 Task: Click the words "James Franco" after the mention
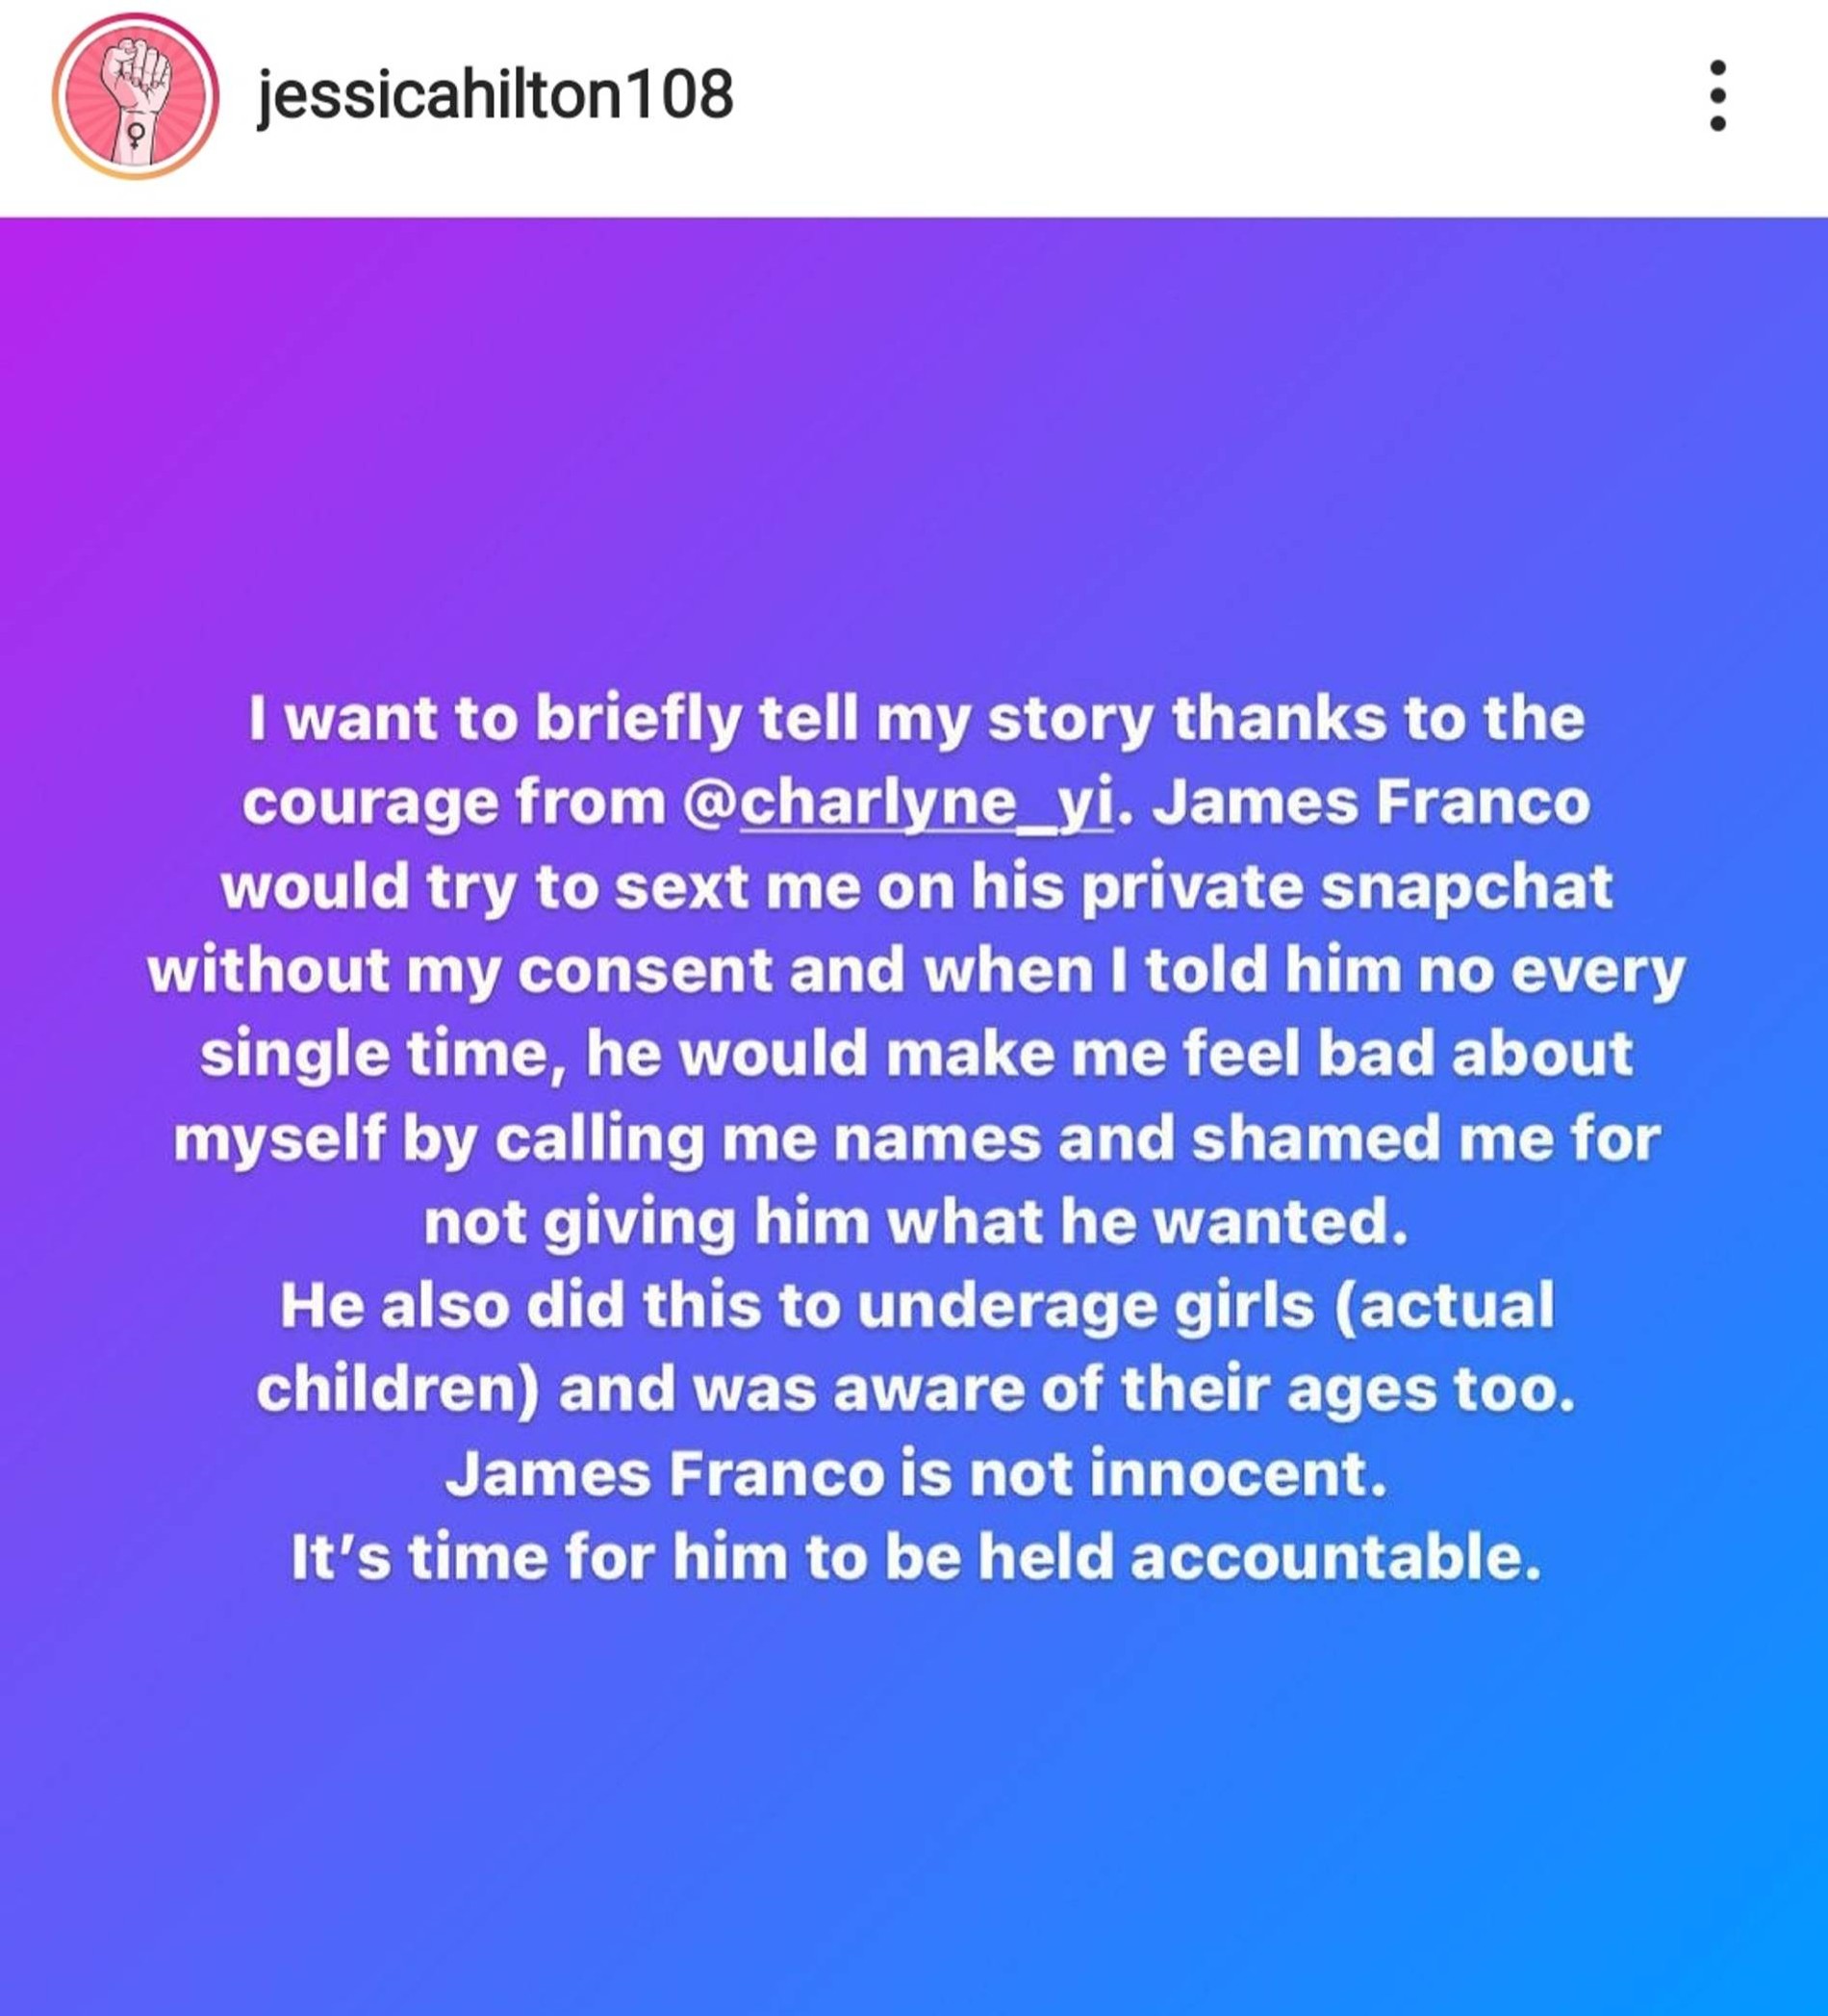pos(1370,803)
